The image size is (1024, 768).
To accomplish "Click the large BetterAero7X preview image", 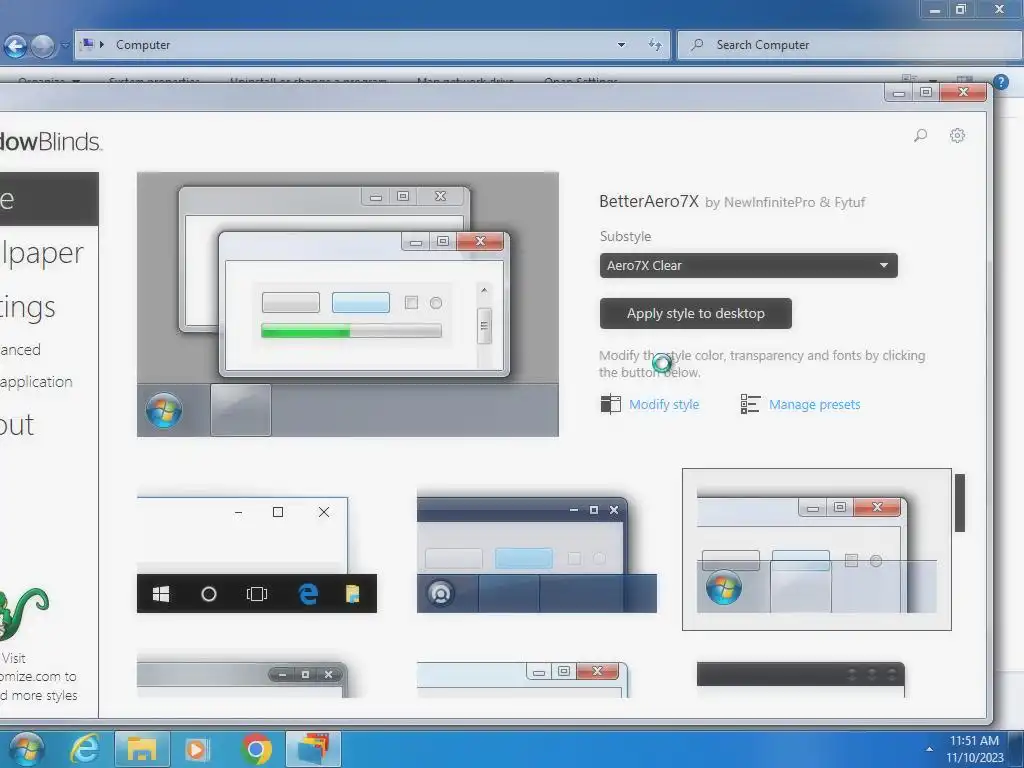I will pos(347,304).
